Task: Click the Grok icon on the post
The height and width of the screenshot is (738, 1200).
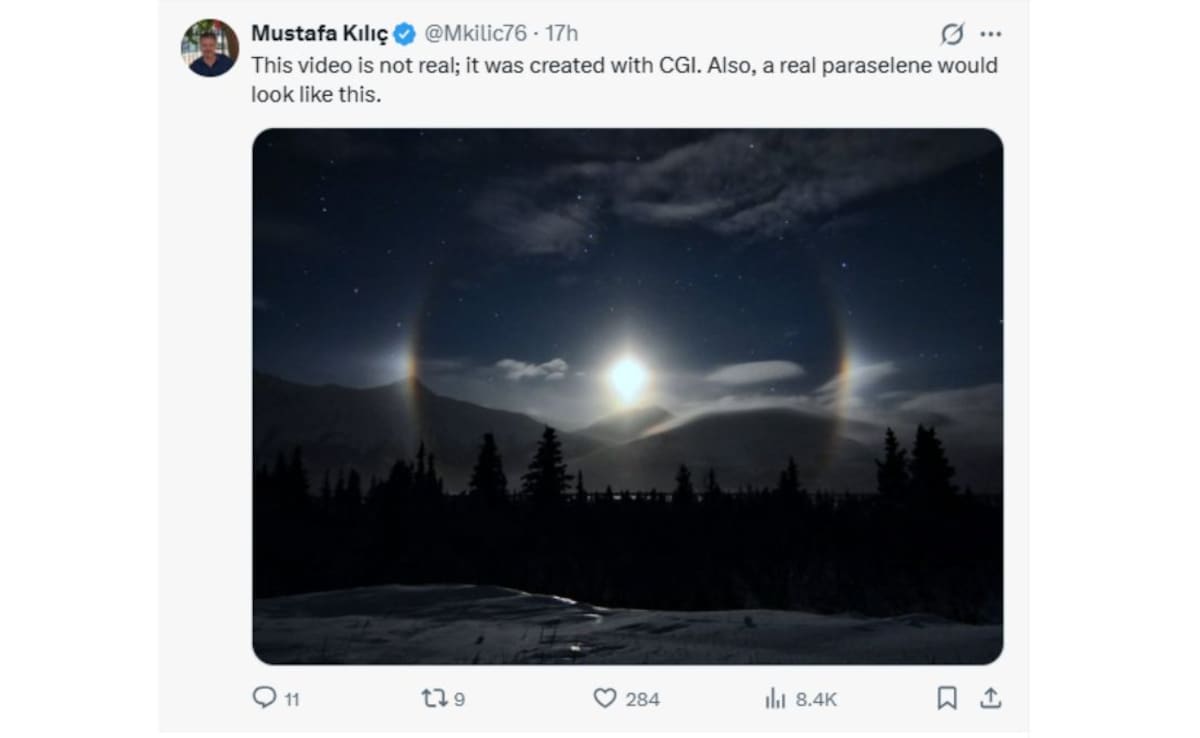Action: [952, 34]
